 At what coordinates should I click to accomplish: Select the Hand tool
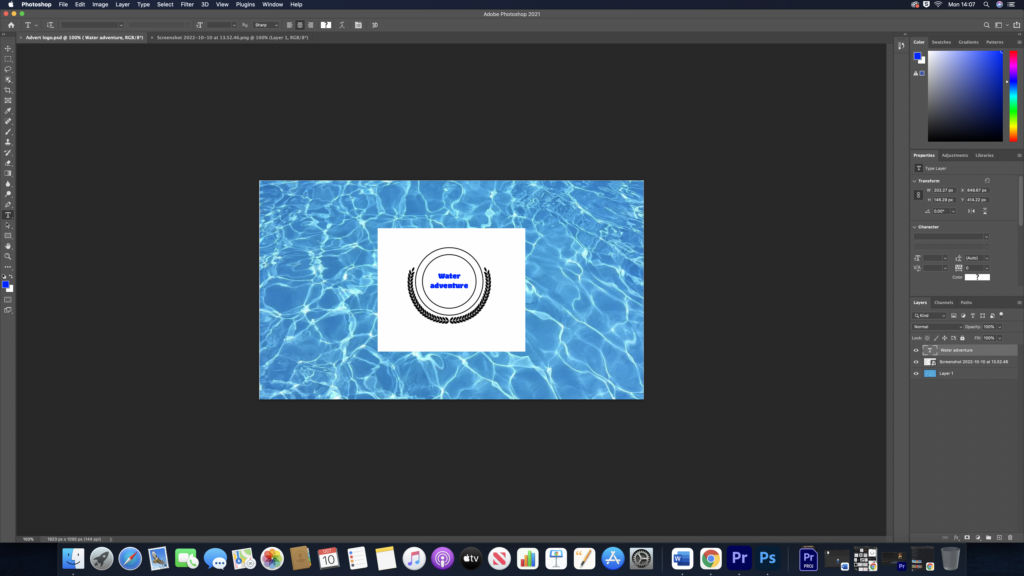[x=8, y=246]
